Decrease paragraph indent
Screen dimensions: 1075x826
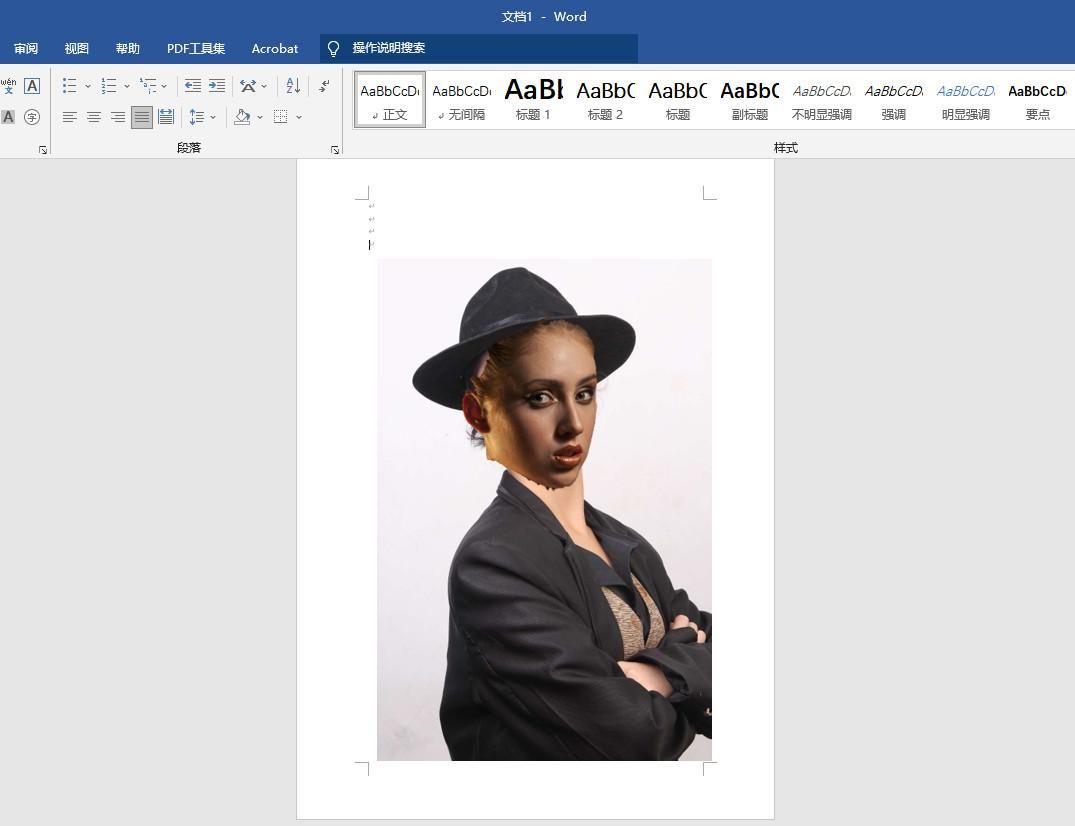(x=193, y=86)
